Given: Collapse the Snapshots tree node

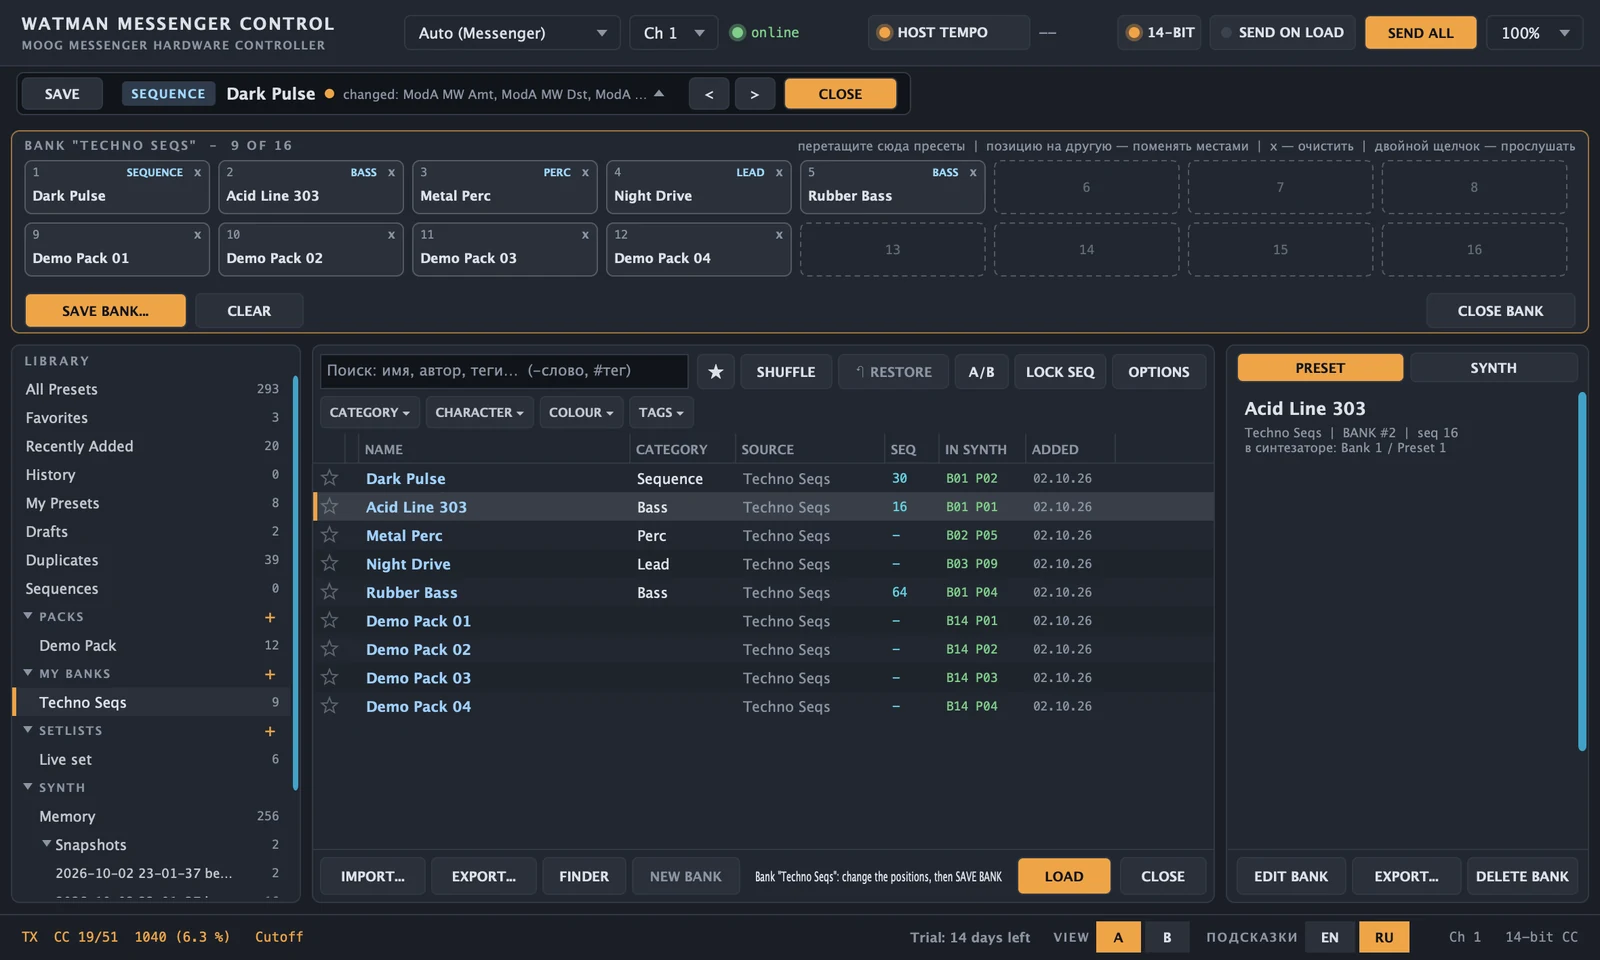Looking at the screenshot, I should click(x=46, y=844).
